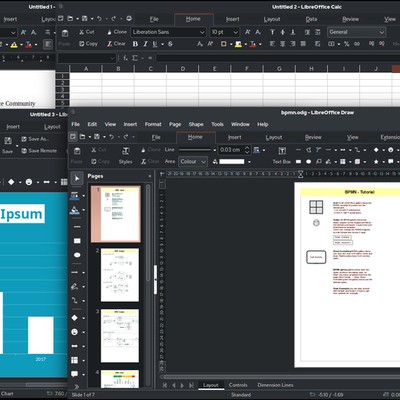Click Clone formatting in the Calc ribbon

(117, 32)
